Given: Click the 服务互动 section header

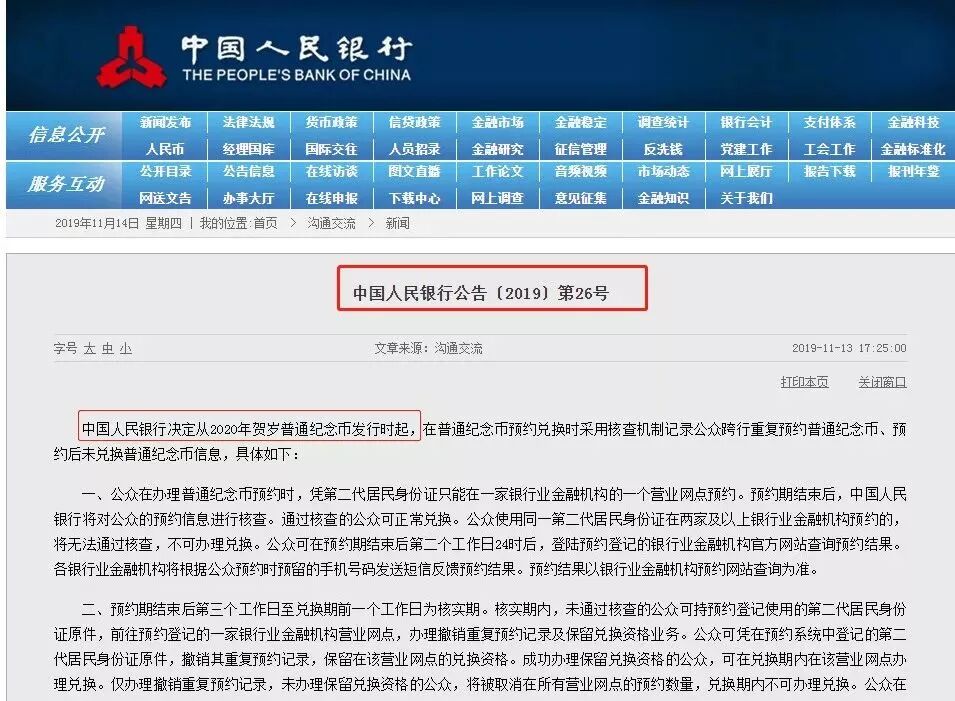Looking at the screenshot, I should pyautogui.click(x=66, y=184).
